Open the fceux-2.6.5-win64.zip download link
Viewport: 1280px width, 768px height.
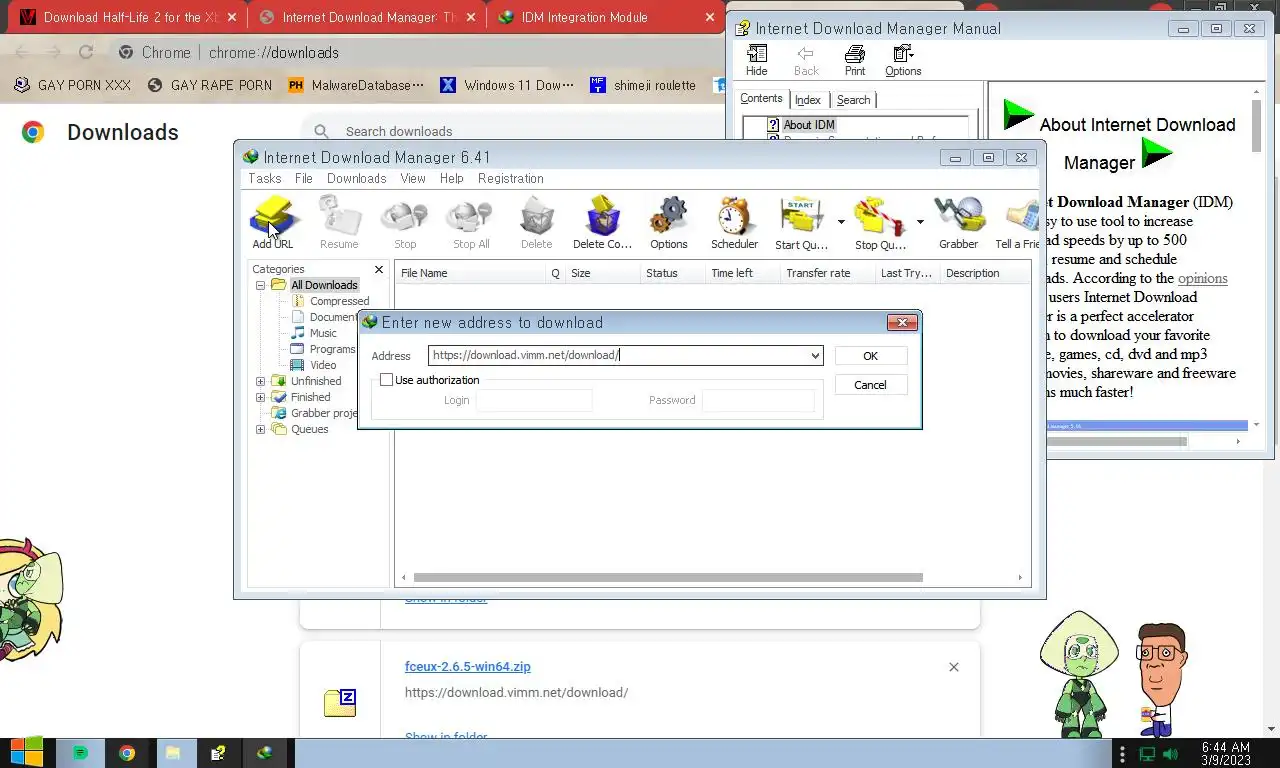[467, 667]
